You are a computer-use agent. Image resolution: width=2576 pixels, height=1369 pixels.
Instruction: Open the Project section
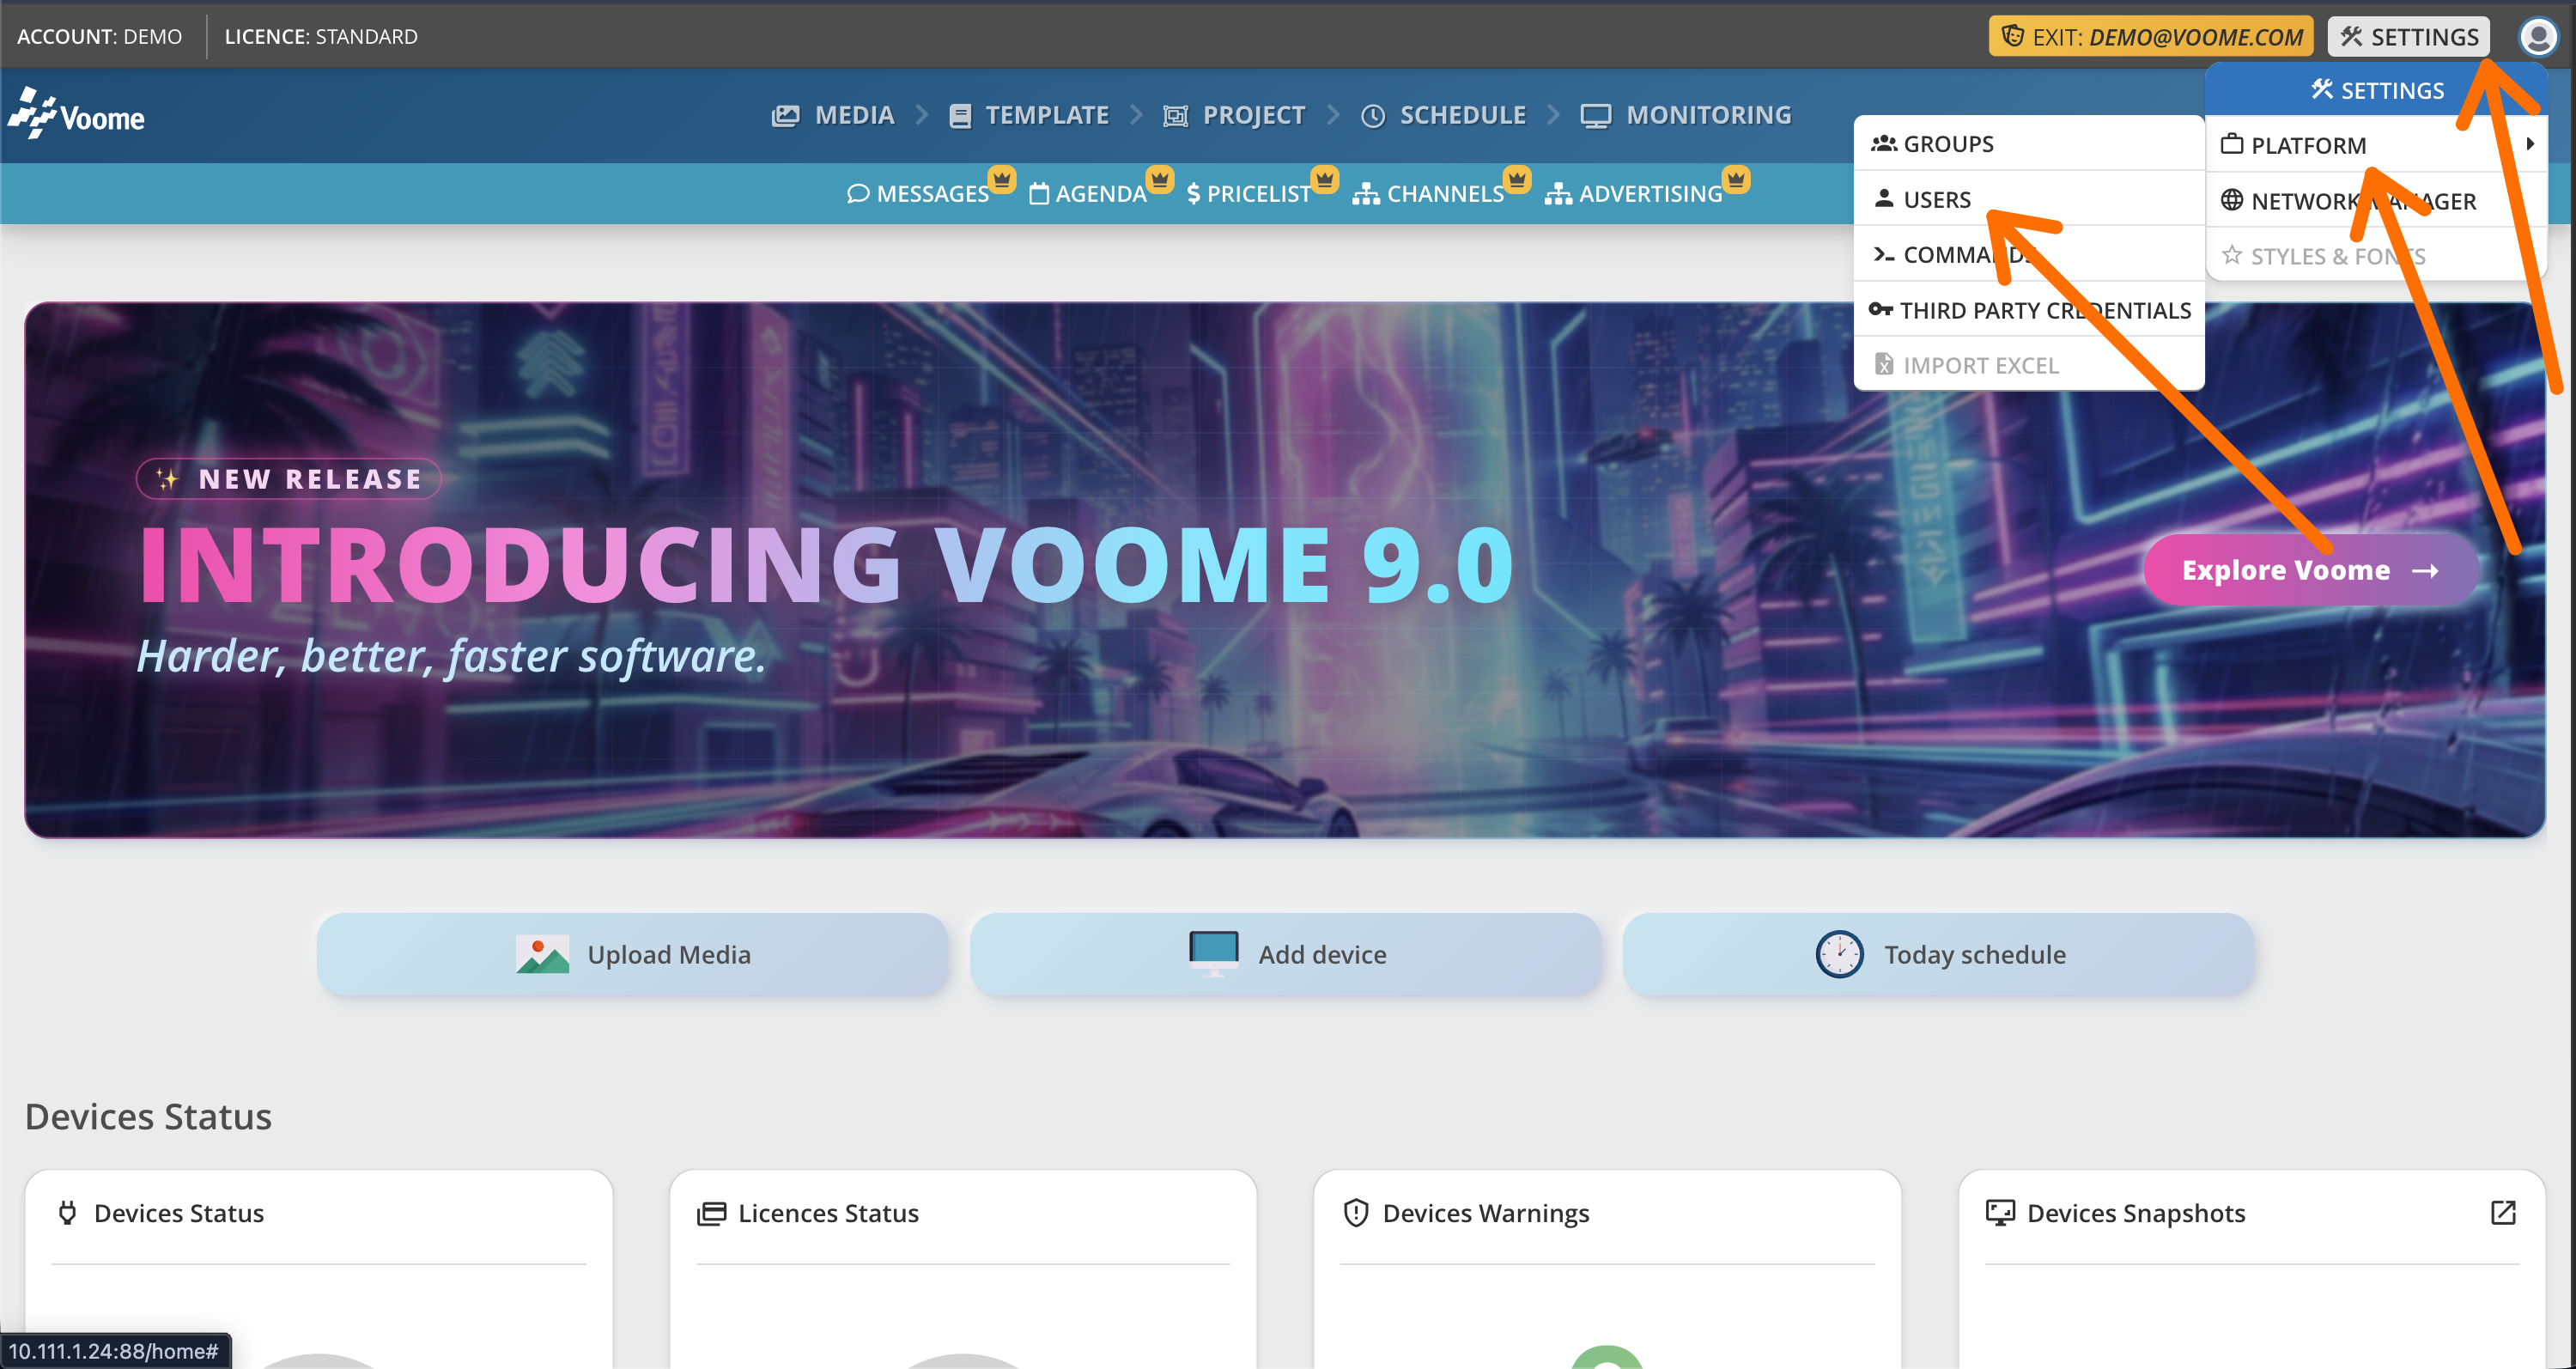(x=1234, y=116)
